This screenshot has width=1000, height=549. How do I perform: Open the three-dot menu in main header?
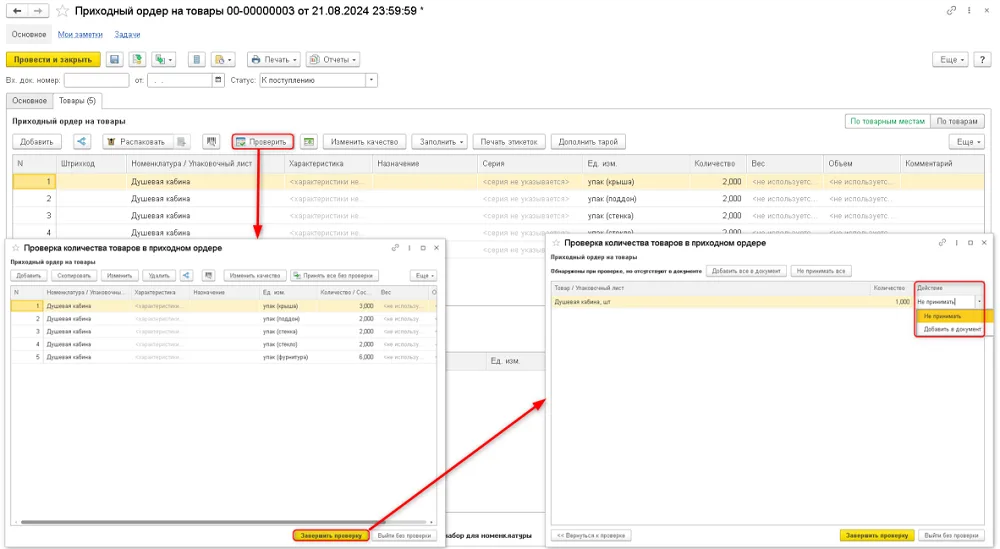coord(969,10)
